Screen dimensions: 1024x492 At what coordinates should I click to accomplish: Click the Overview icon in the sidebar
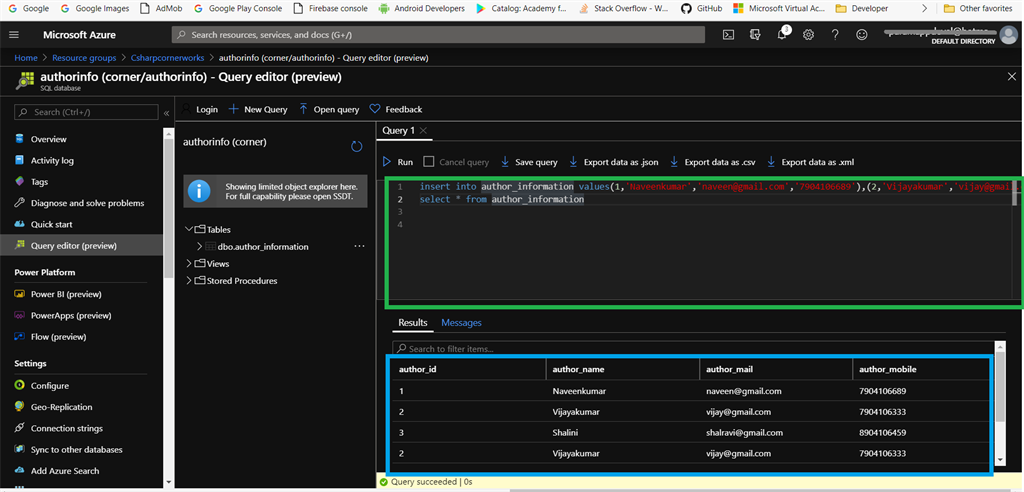(x=20, y=139)
